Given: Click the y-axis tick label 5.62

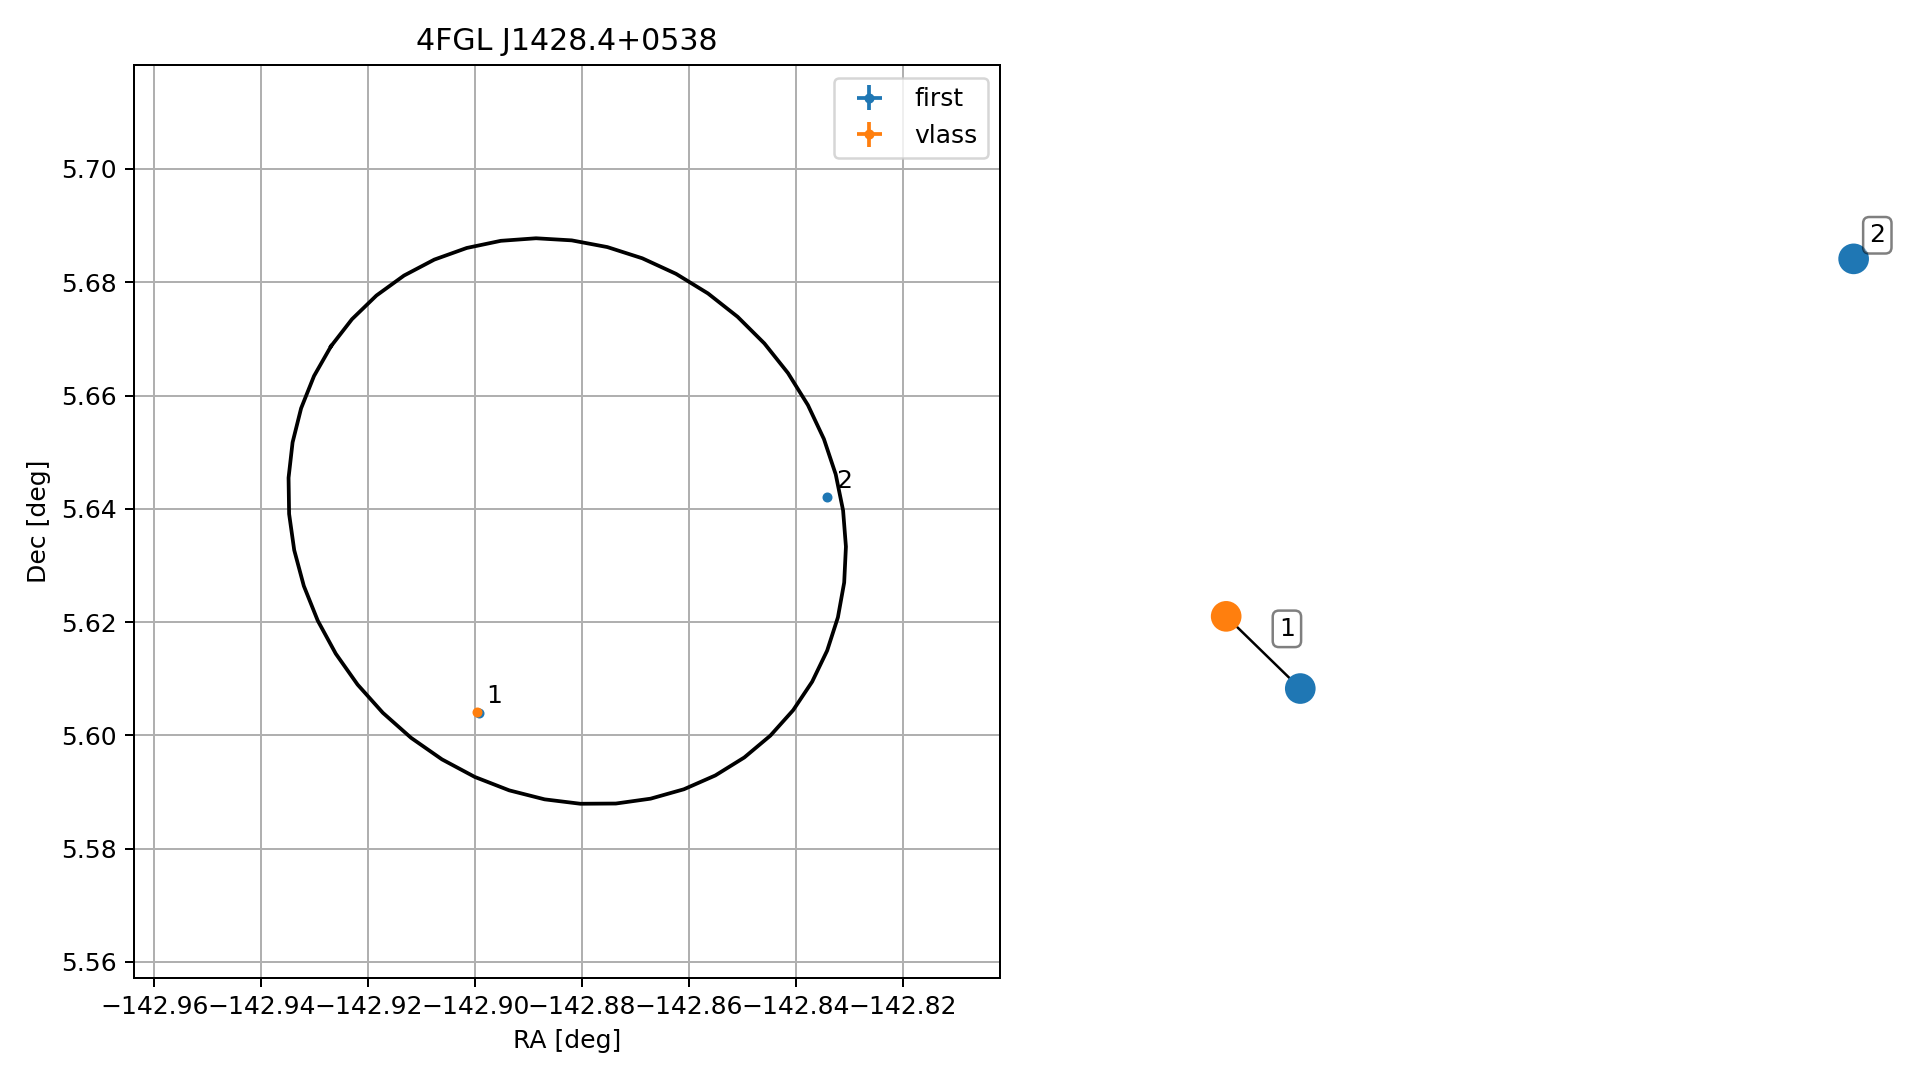Looking at the screenshot, I should (89, 623).
